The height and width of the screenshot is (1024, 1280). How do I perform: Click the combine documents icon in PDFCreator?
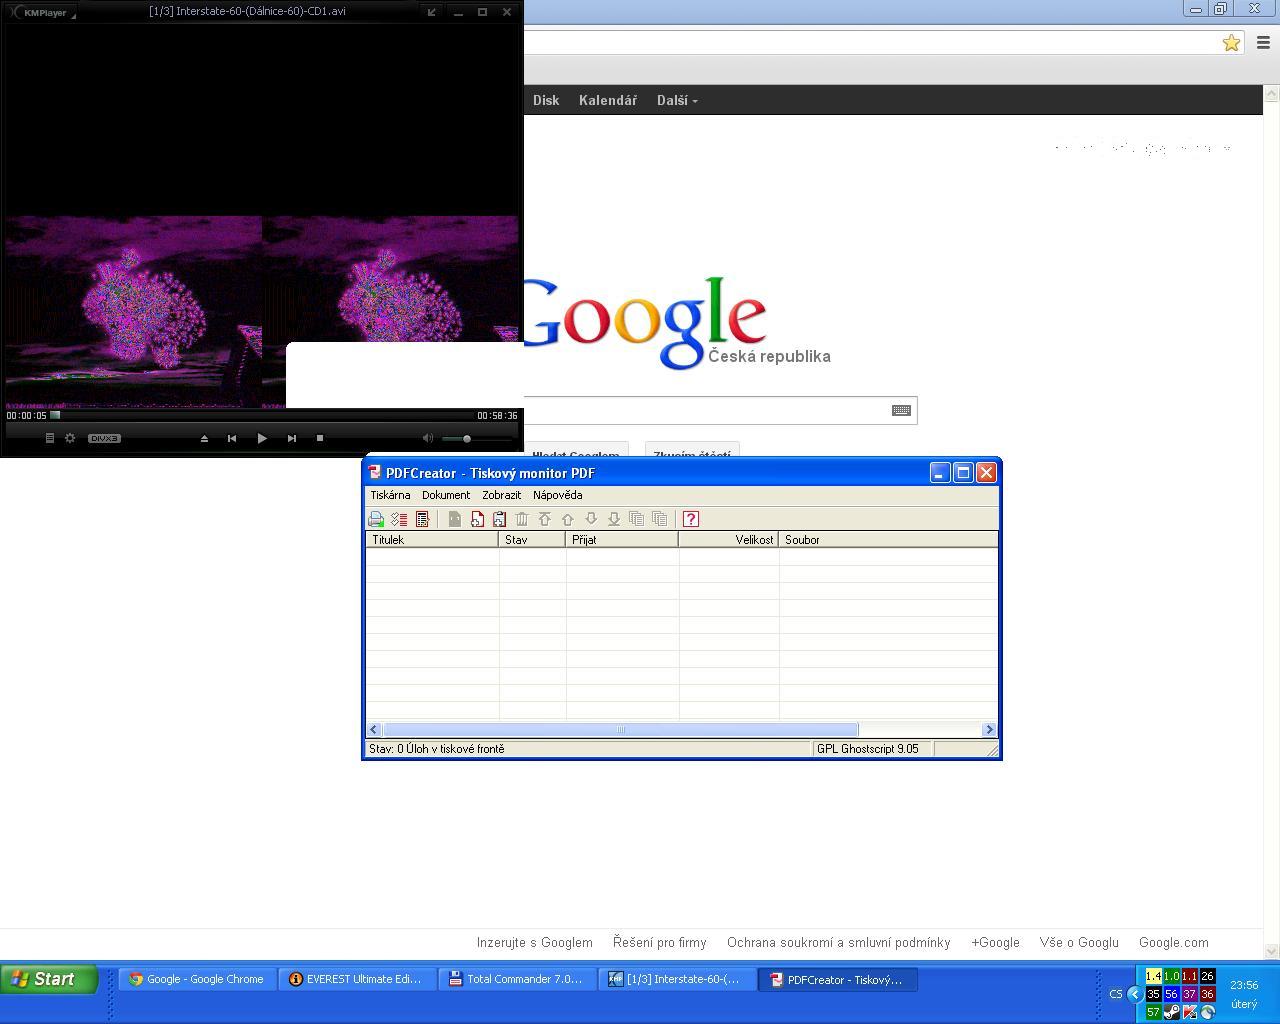[x=636, y=519]
